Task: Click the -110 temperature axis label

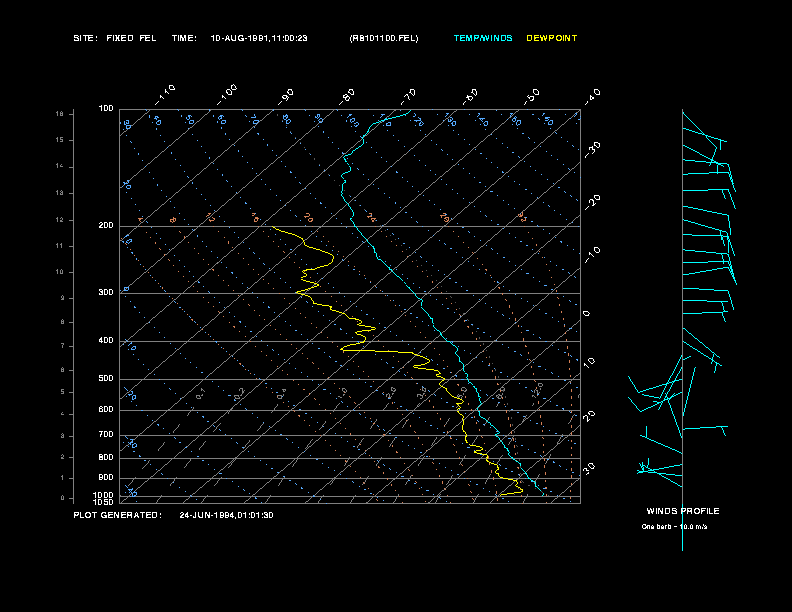Action: 165,95
